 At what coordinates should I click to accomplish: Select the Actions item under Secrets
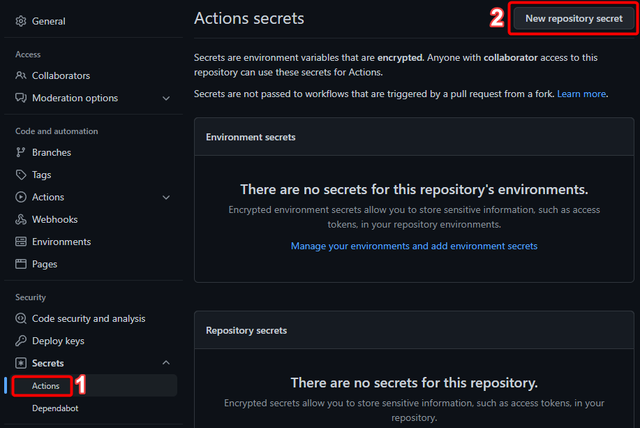[x=46, y=386]
